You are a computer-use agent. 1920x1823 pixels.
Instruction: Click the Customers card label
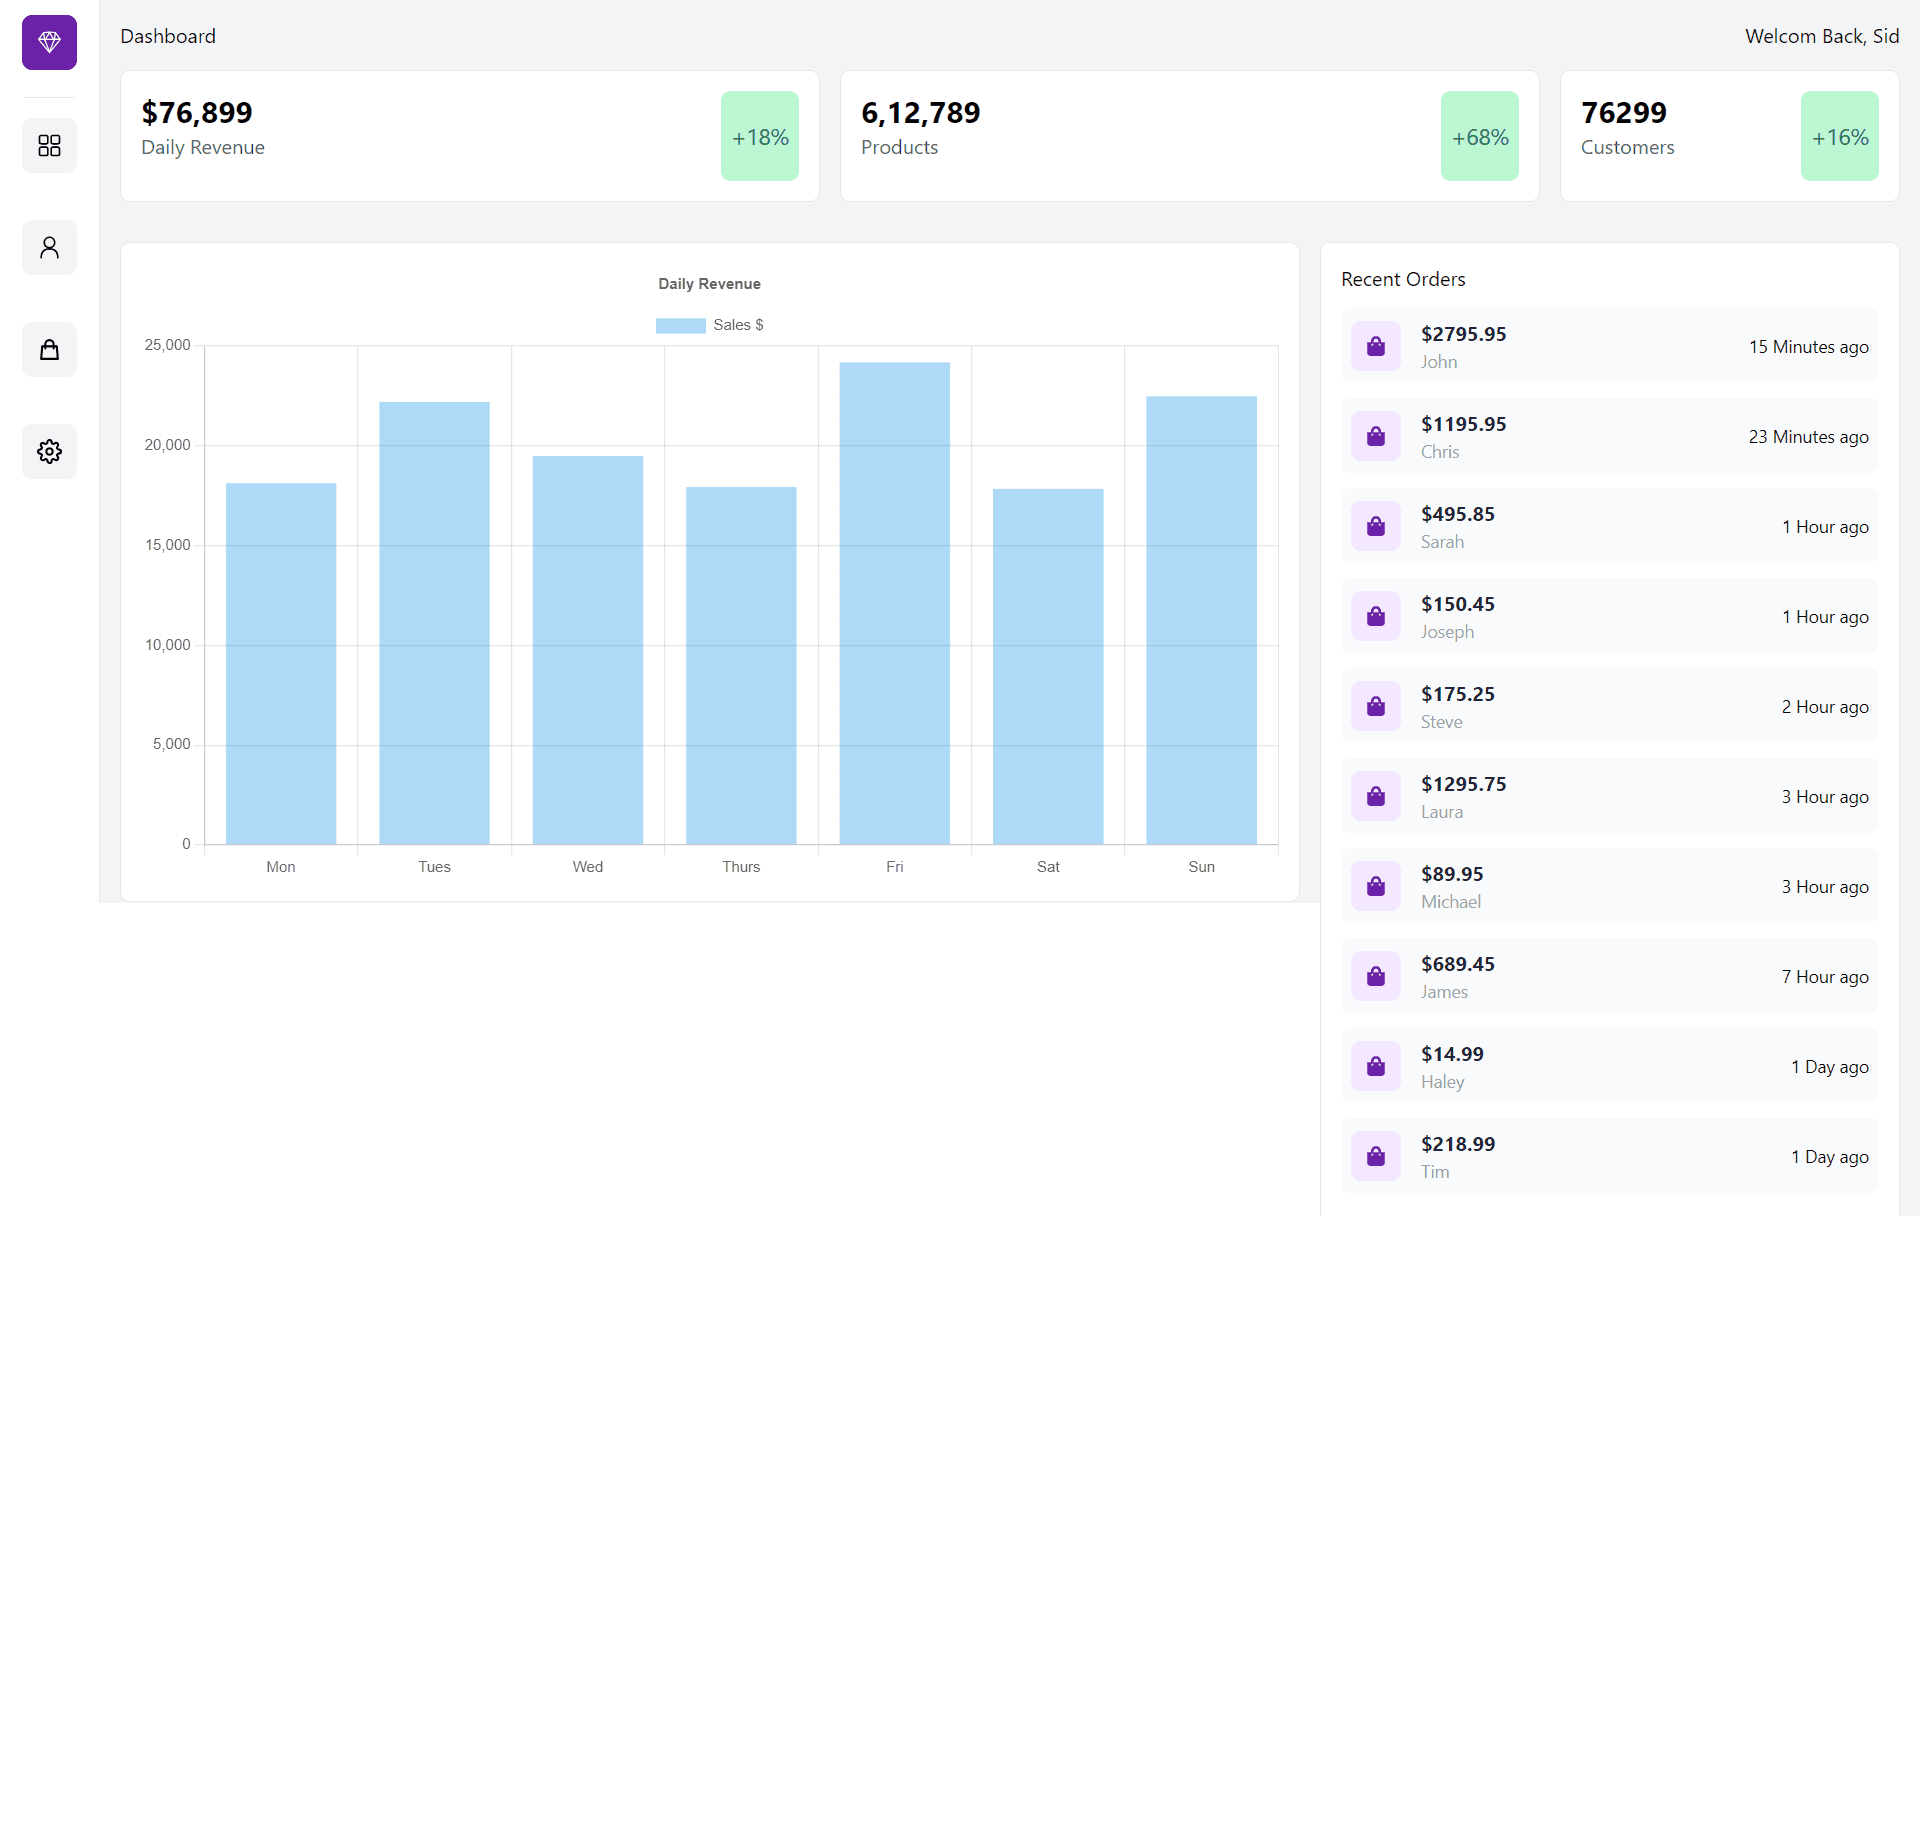[x=1627, y=147]
